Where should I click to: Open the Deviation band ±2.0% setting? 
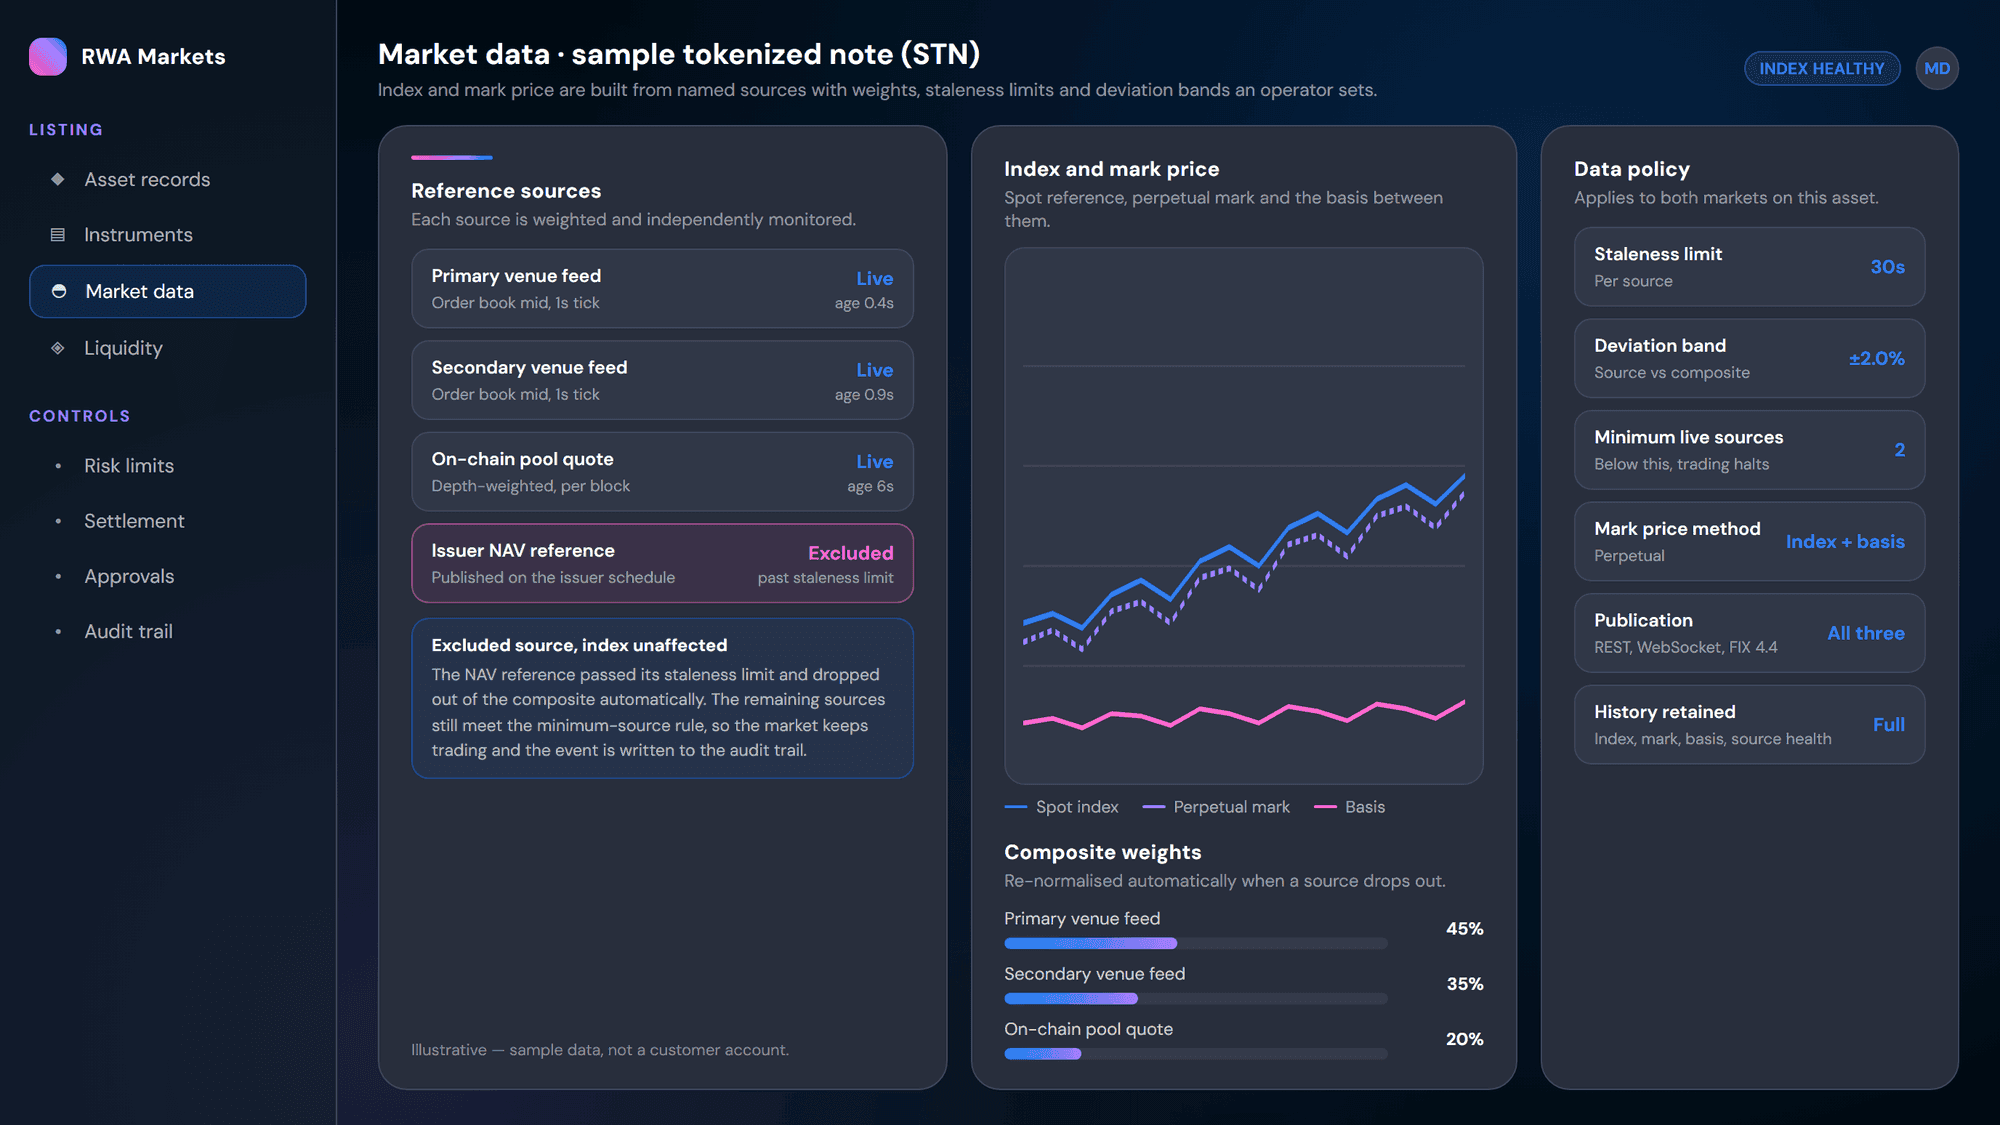[1749, 358]
